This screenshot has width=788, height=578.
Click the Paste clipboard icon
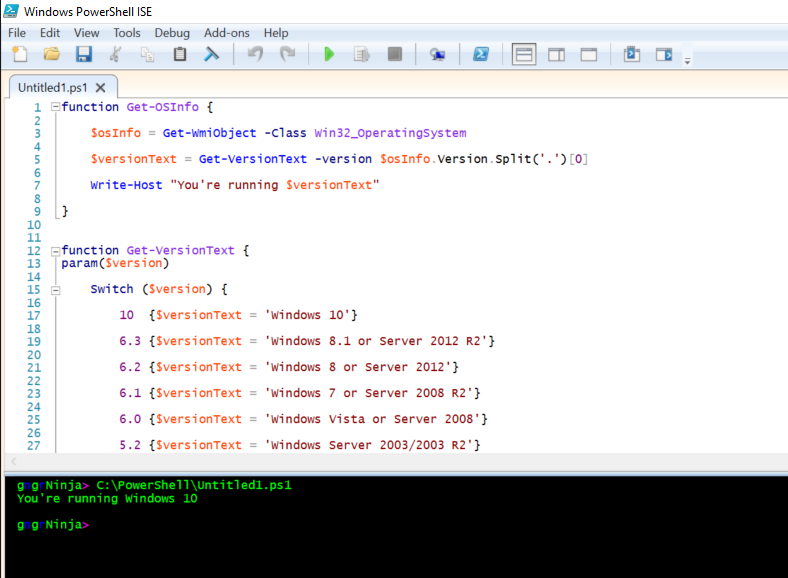tap(180, 54)
